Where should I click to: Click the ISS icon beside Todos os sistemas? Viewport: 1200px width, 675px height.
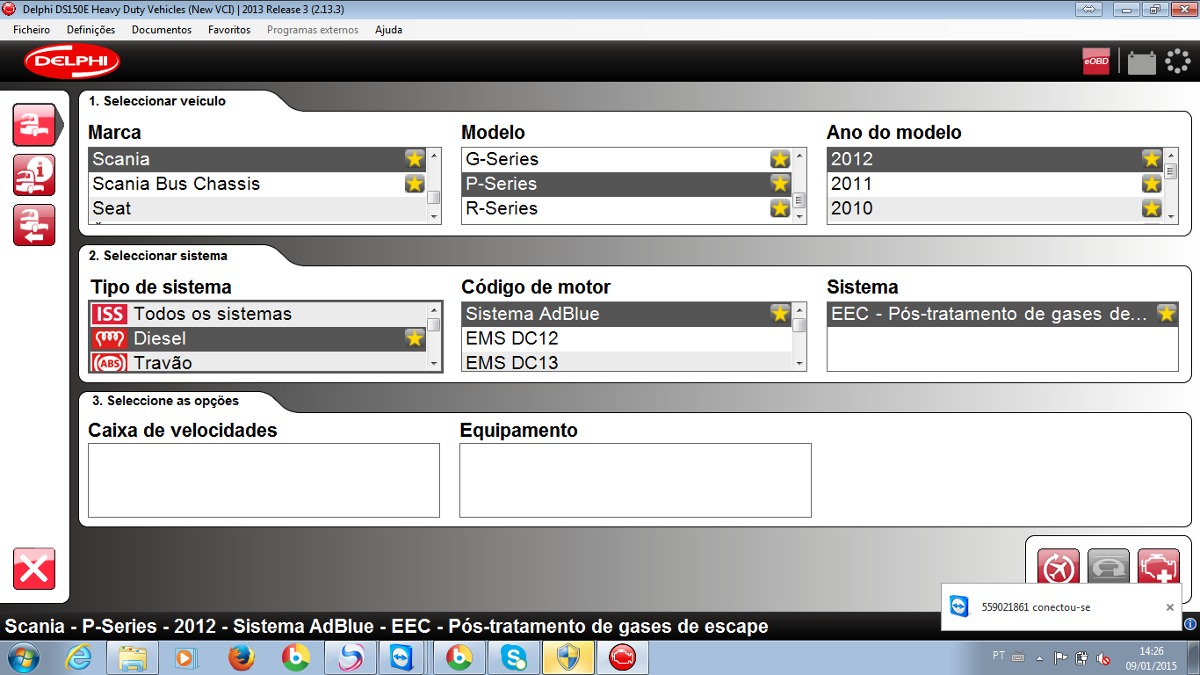110,314
